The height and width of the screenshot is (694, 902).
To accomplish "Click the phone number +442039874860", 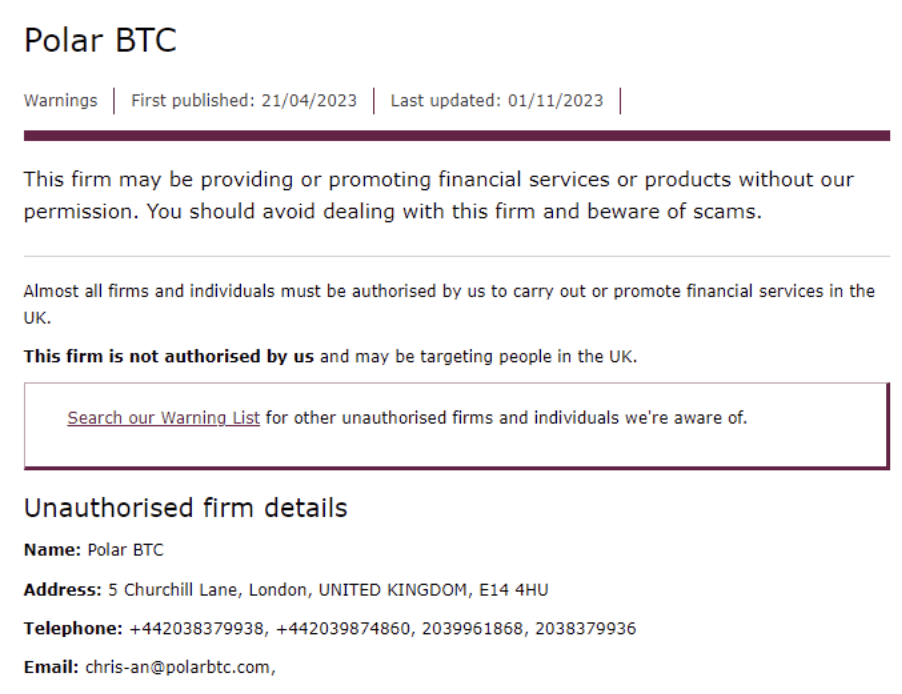I will (343, 628).
